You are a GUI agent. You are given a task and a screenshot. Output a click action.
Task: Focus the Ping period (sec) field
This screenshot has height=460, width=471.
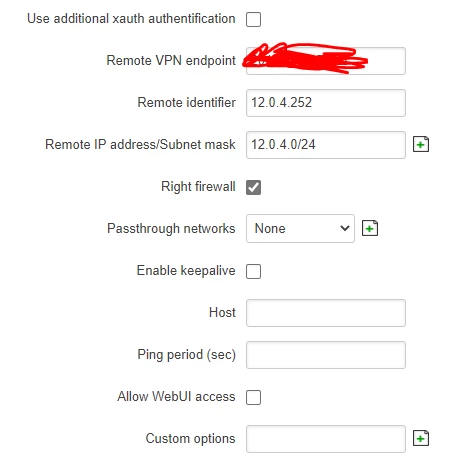pos(326,355)
